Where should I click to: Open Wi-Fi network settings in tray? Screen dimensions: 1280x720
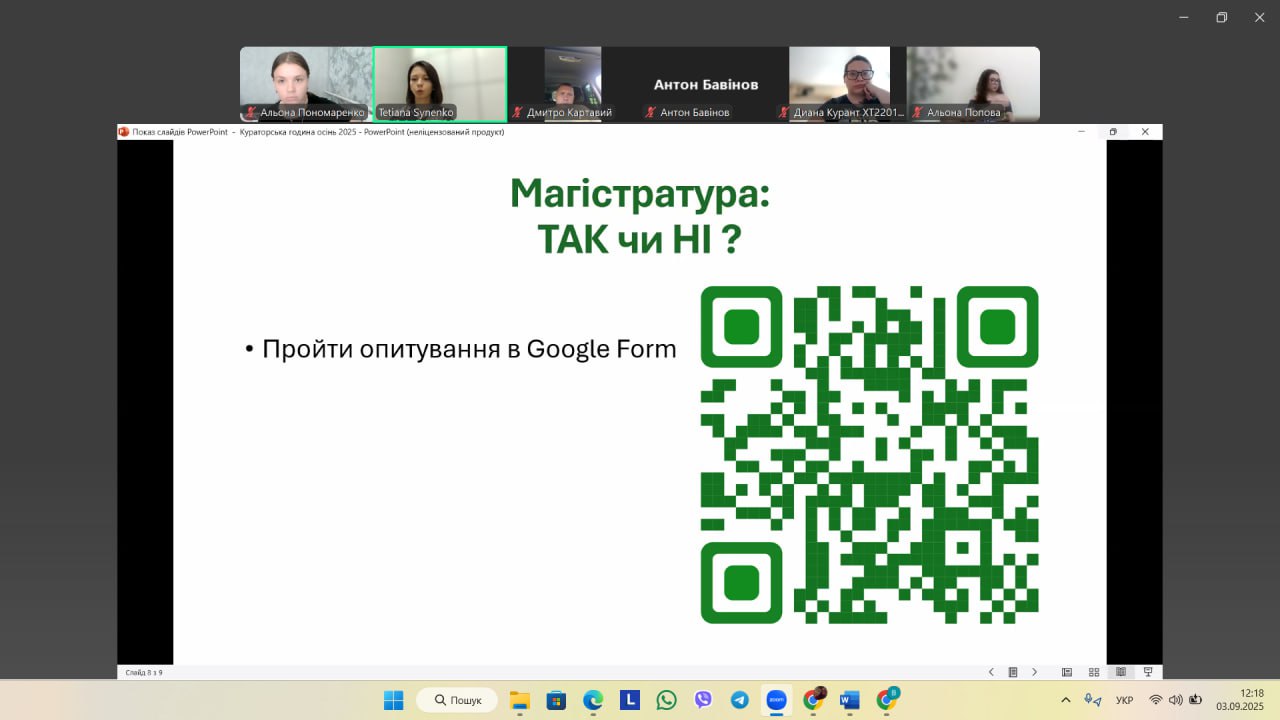click(1156, 700)
